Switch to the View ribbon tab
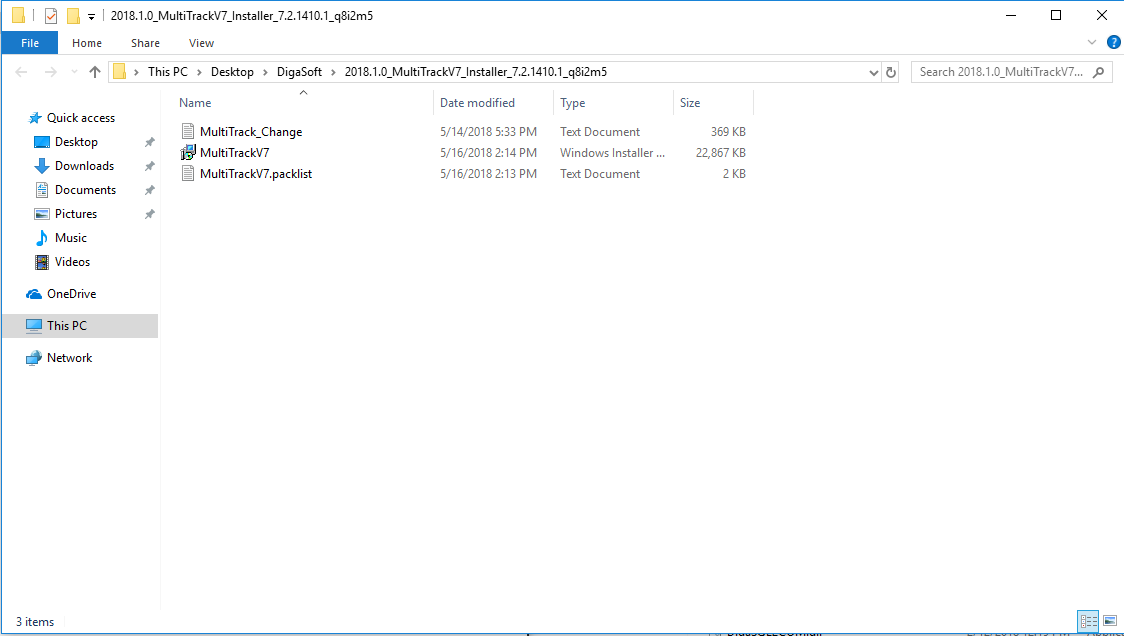The height and width of the screenshot is (636, 1124). (x=201, y=43)
